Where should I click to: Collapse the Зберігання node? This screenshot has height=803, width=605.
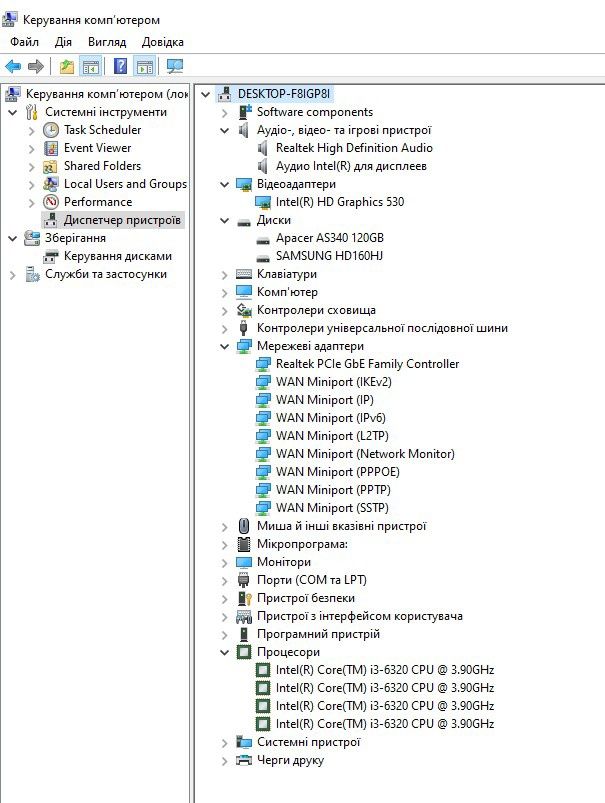coord(13,238)
